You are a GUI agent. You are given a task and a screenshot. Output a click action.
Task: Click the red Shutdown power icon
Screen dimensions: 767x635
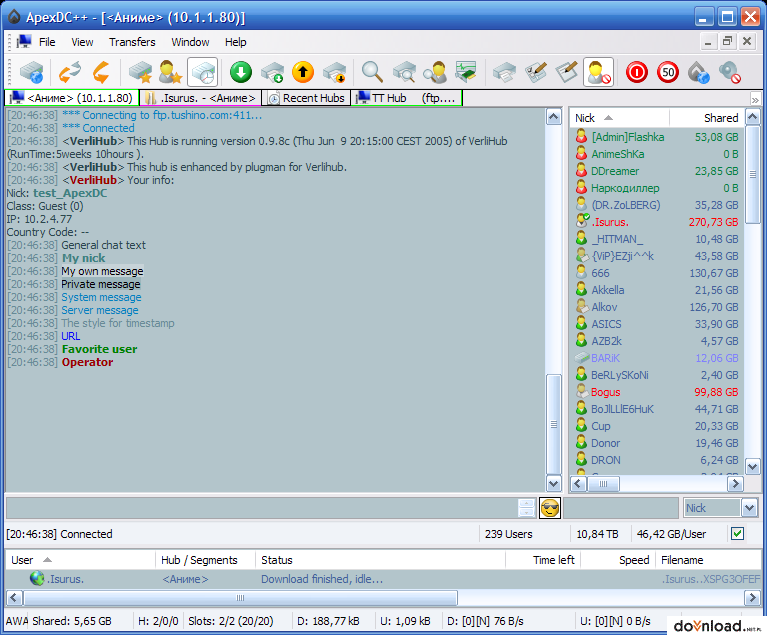click(x=636, y=72)
